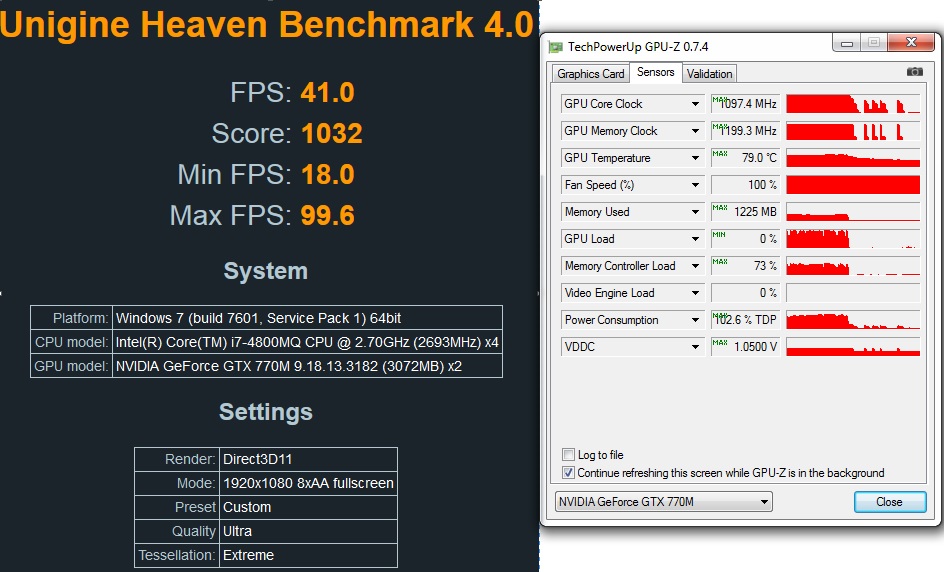Click the Score 1032 value

(x=332, y=134)
